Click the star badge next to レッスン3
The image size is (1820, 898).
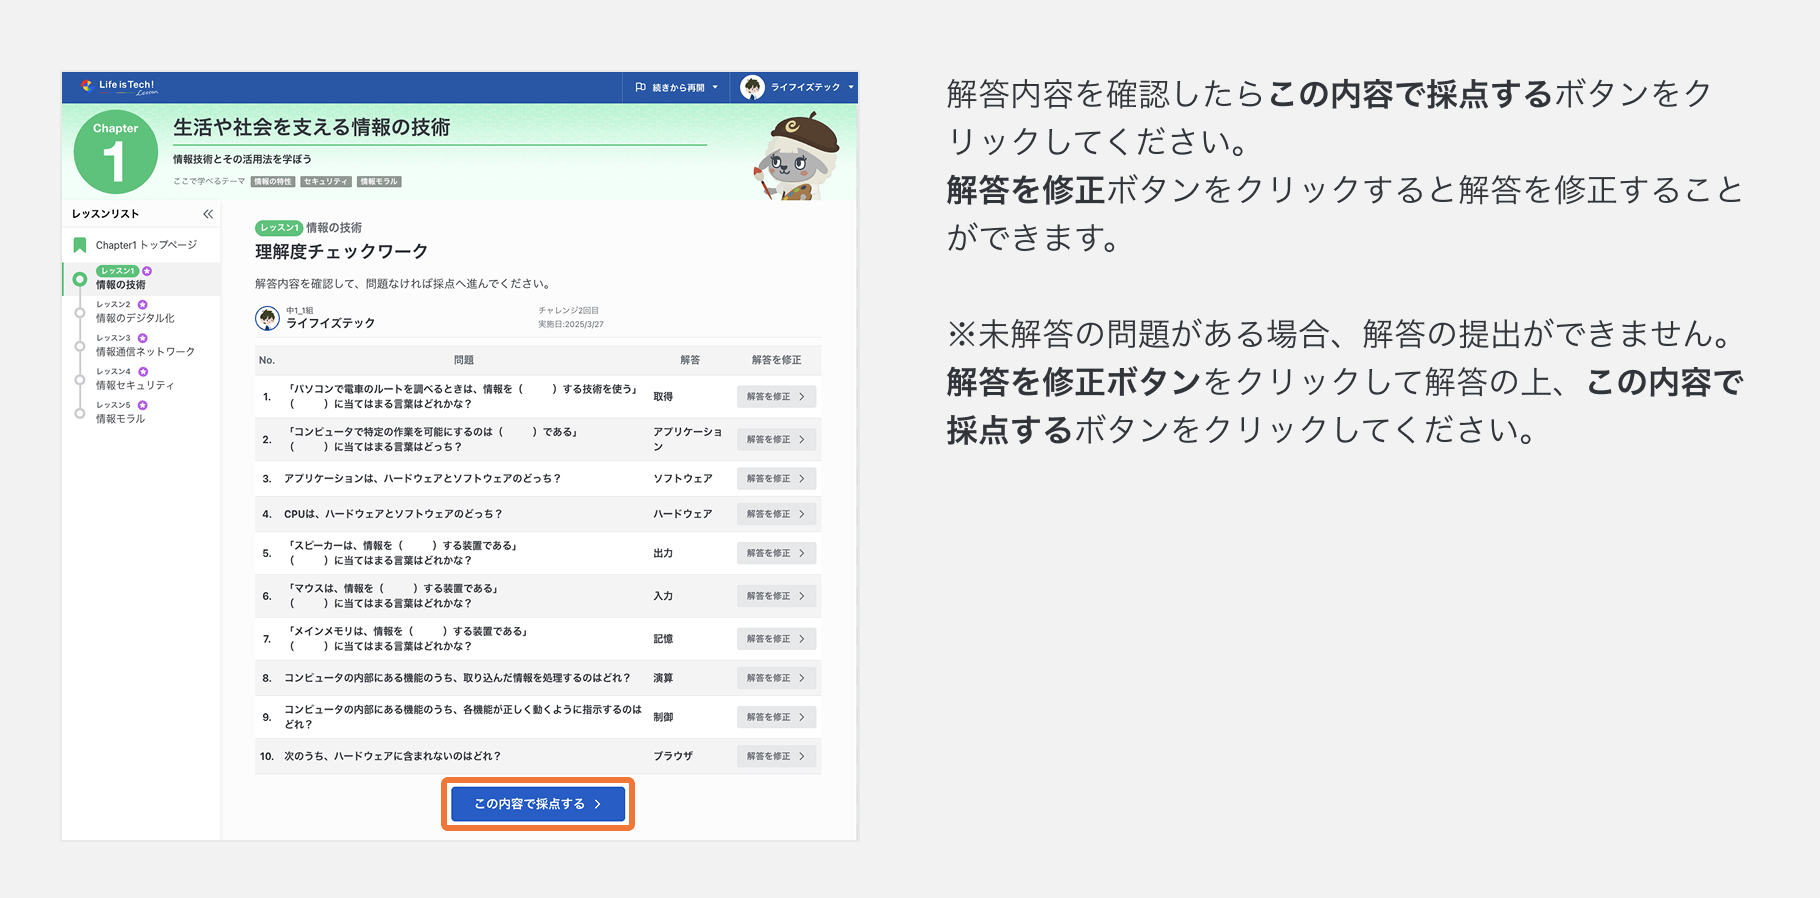click(143, 338)
